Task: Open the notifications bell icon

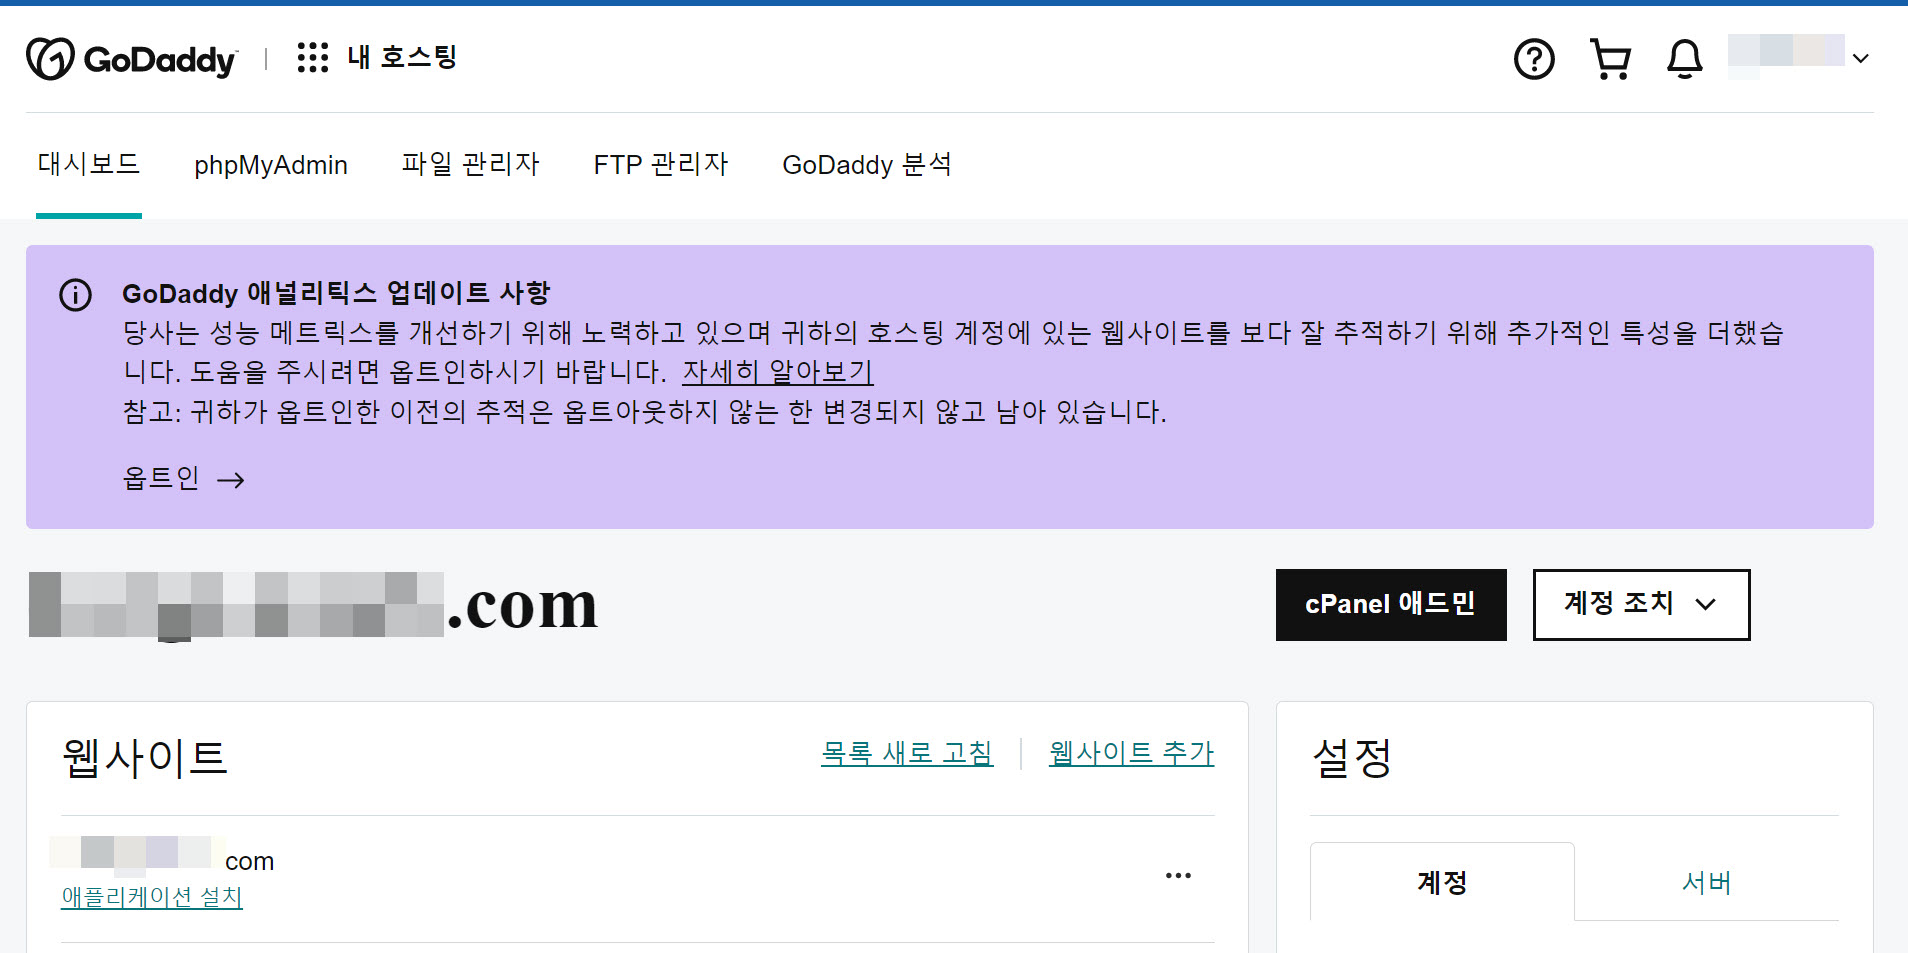Action: point(1684,60)
